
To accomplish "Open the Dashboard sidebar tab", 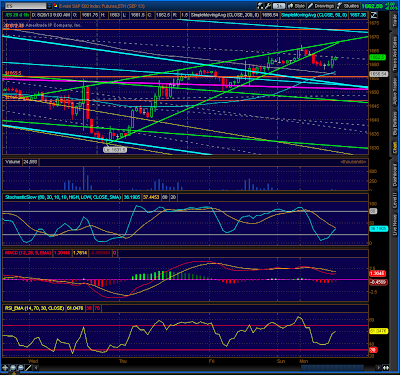I will click(395, 175).
